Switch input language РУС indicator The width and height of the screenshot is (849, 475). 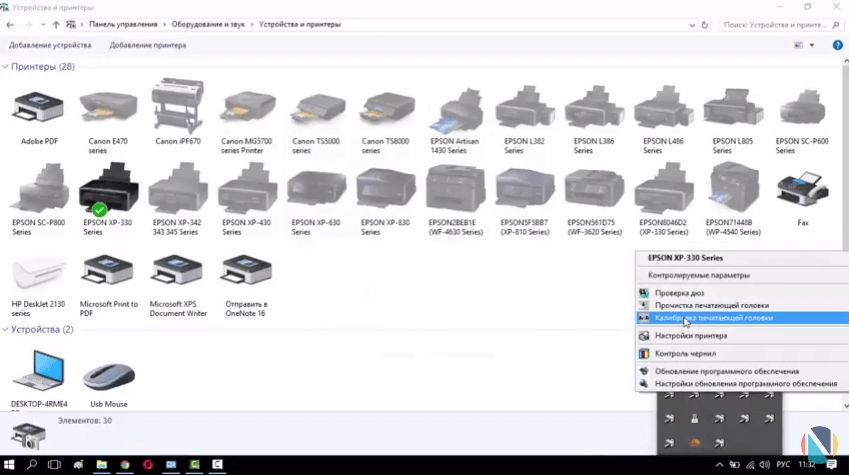pyautogui.click(x=783, y=465)
